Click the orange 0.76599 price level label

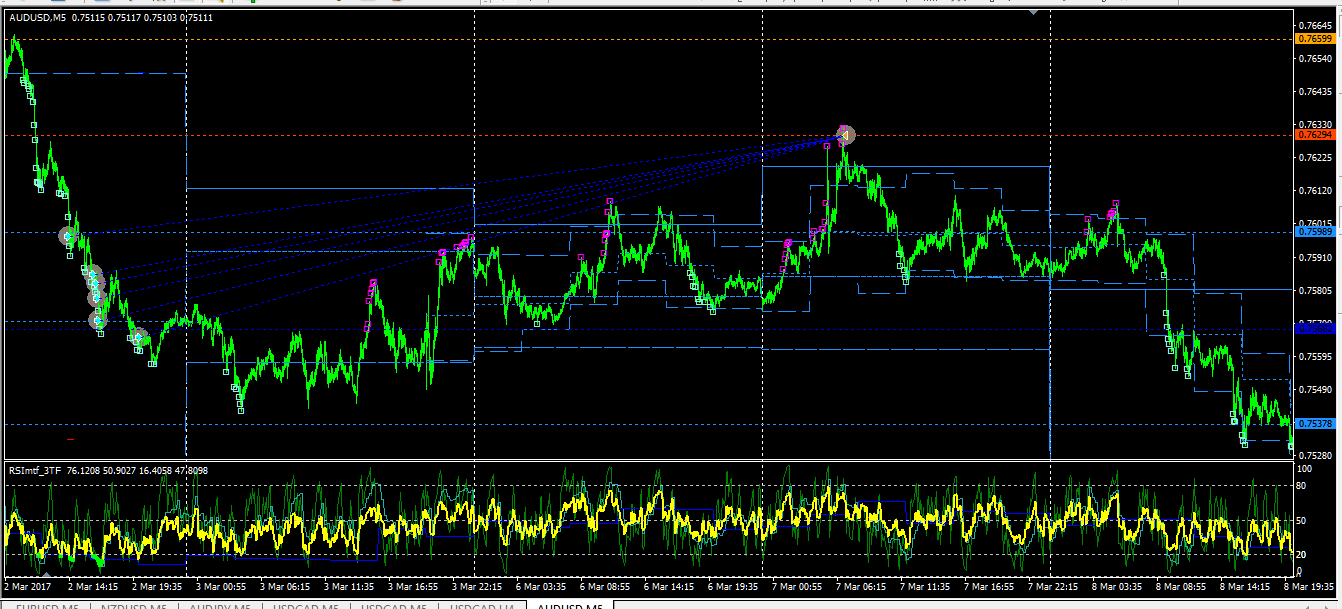coord(1314,39)
